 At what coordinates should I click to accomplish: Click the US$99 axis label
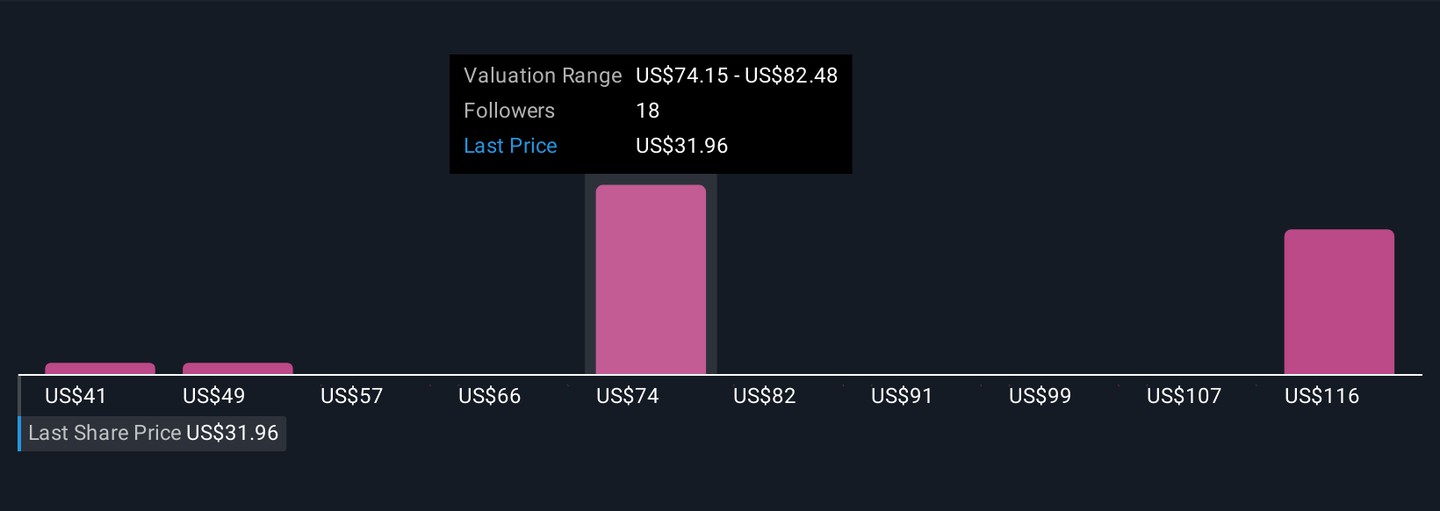[1040, 396]
